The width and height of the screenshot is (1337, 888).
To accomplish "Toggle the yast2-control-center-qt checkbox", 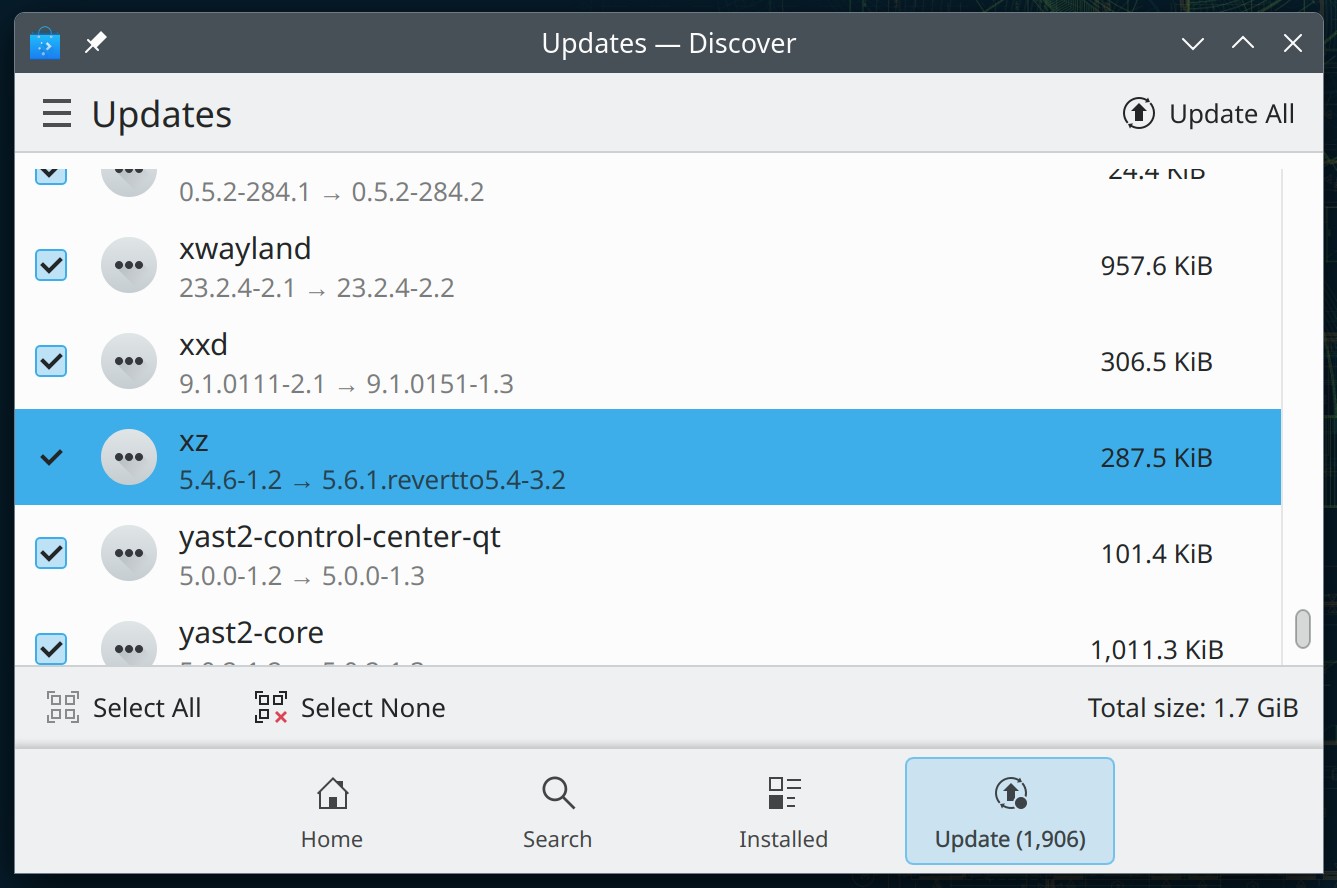I will click(x=51, y=553).
